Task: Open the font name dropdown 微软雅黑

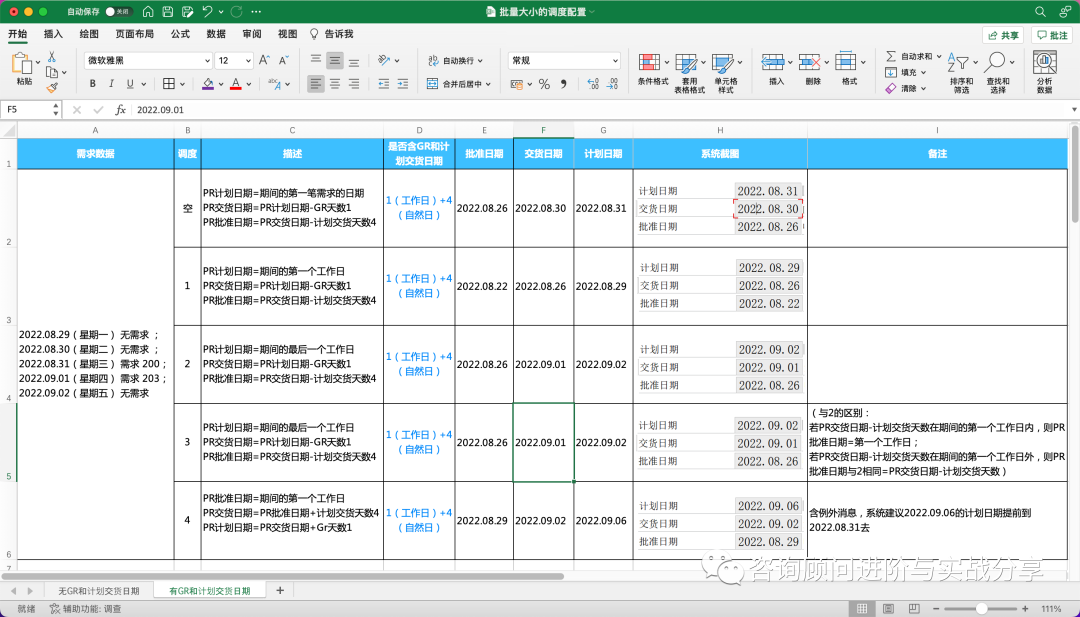Action: pyautogui.click(x=207, y=61)
